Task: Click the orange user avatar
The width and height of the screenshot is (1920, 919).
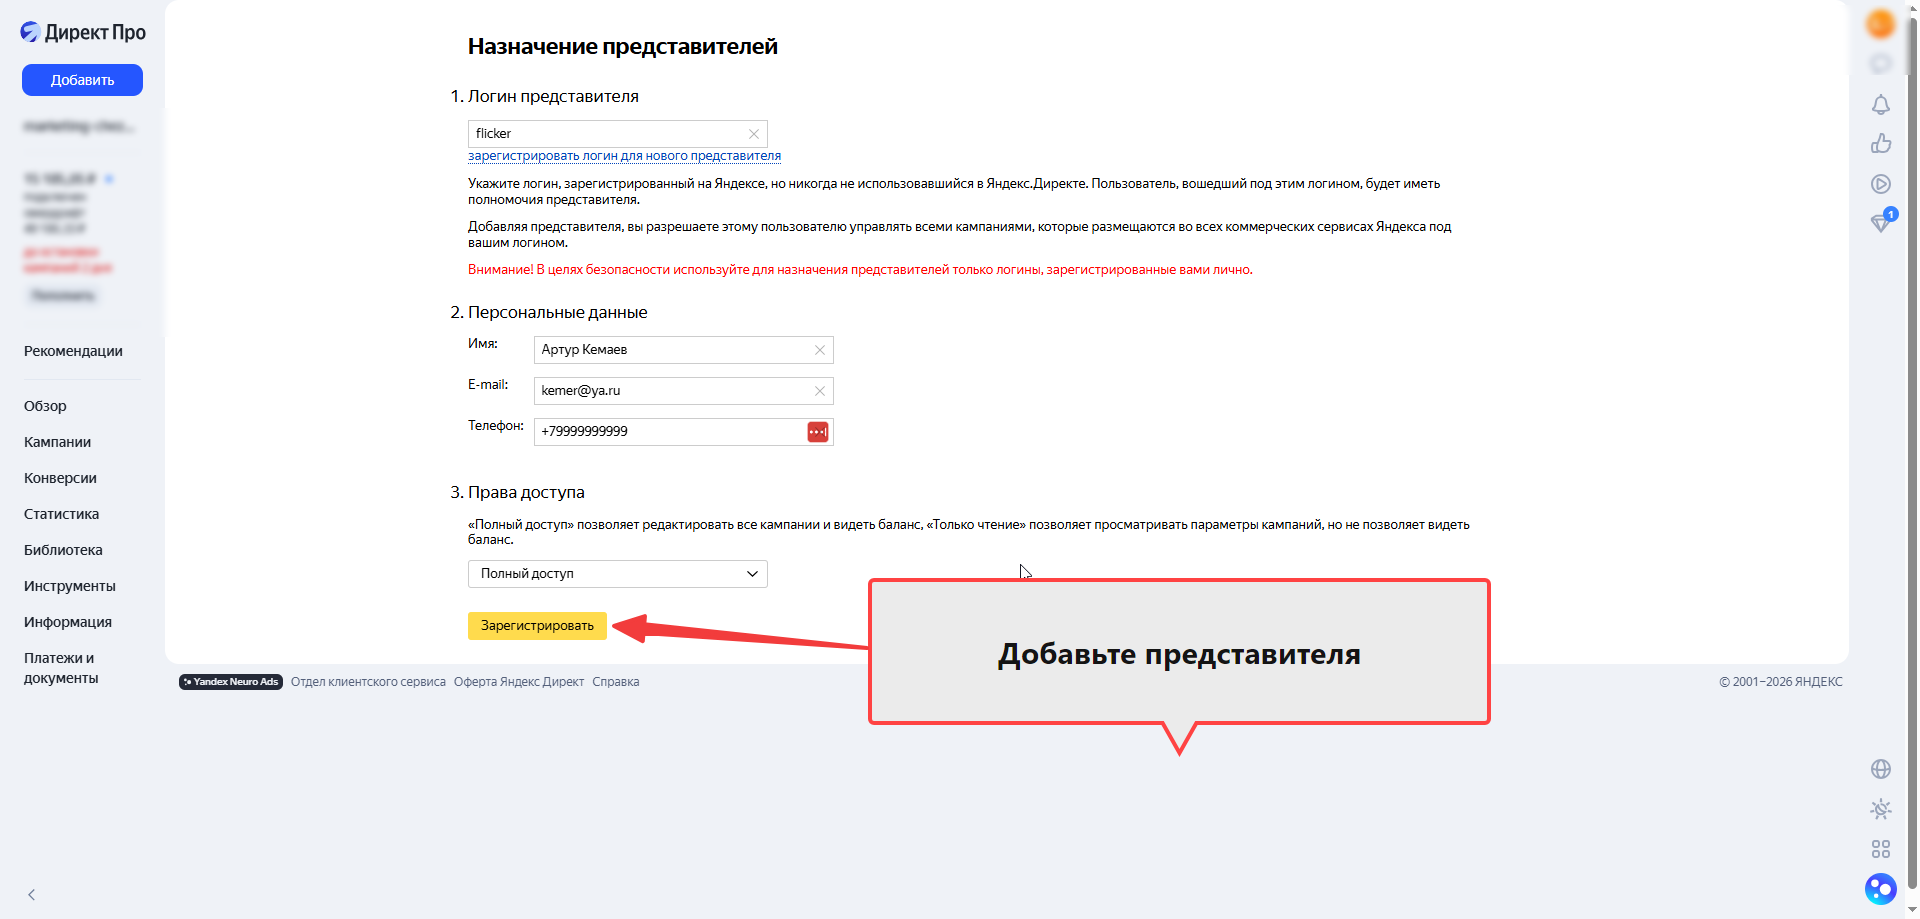Action: tap(1880, 24)
